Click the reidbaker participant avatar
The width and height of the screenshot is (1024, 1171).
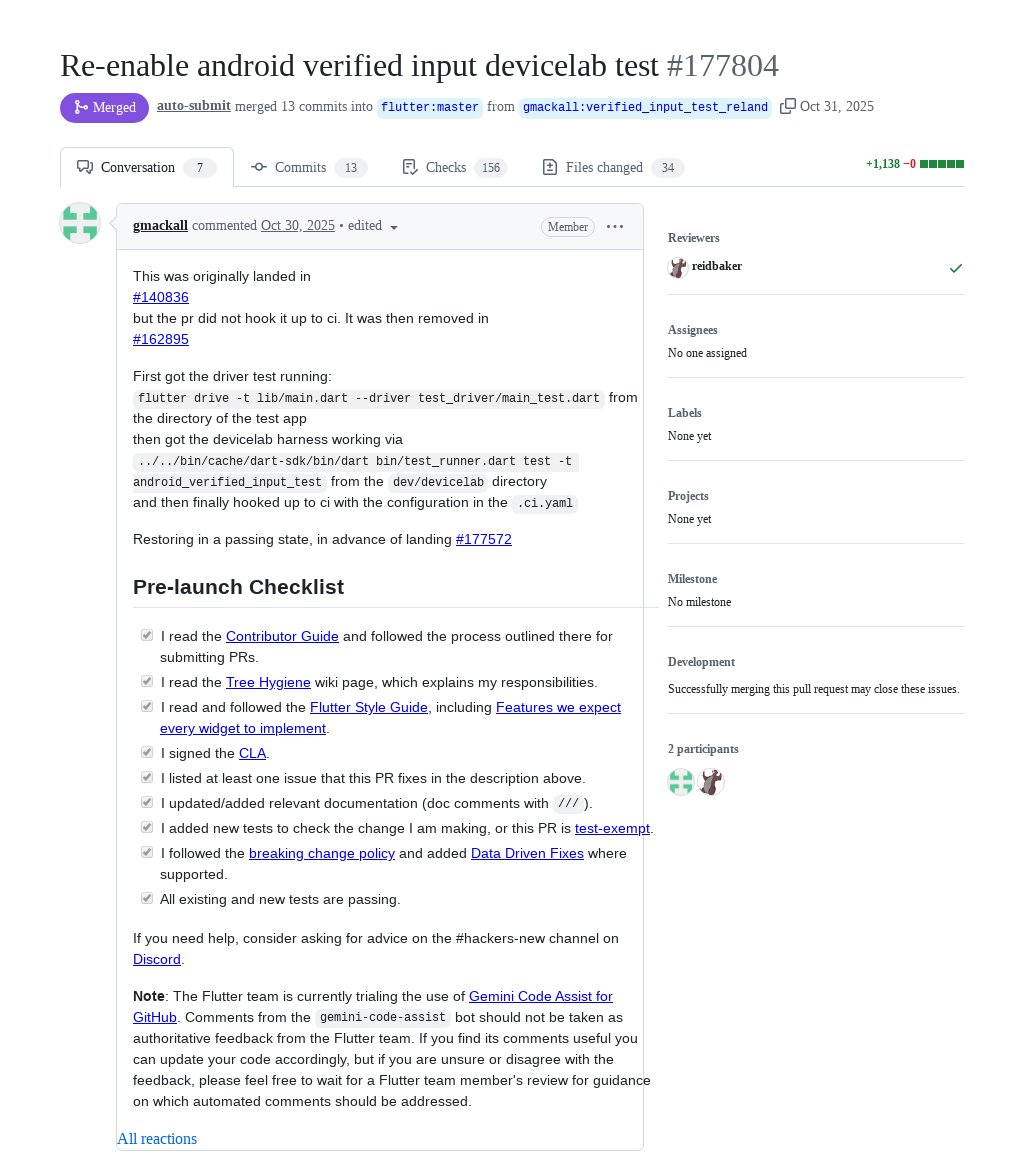click(711, 782)
